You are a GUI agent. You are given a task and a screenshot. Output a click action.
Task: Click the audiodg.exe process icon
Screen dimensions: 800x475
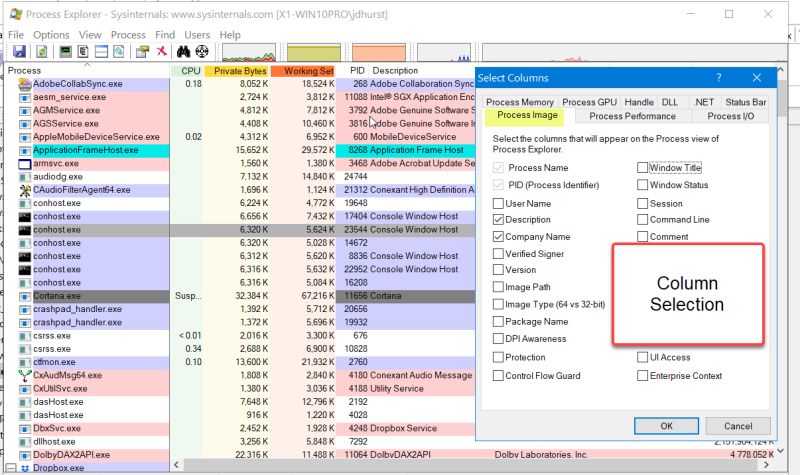24,177
